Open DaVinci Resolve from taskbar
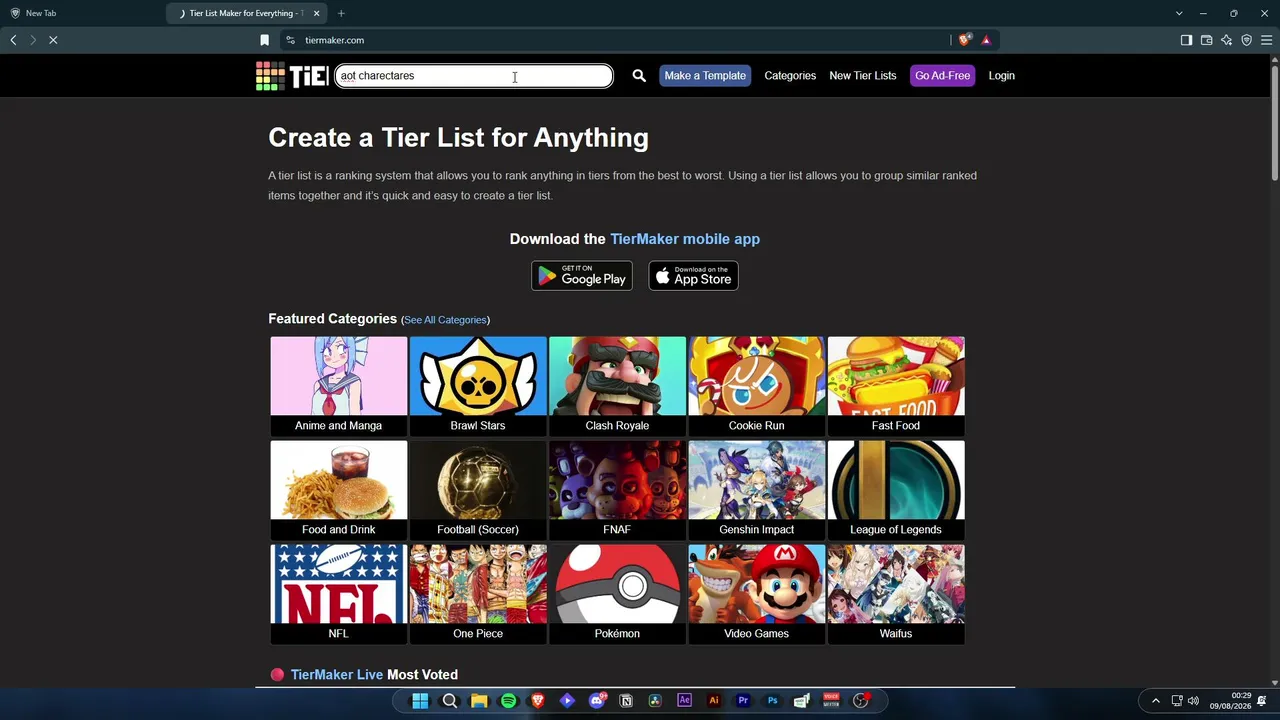The width and height of the screenshot is (1280, 720). pyautogui.click(x=655, y=701)
